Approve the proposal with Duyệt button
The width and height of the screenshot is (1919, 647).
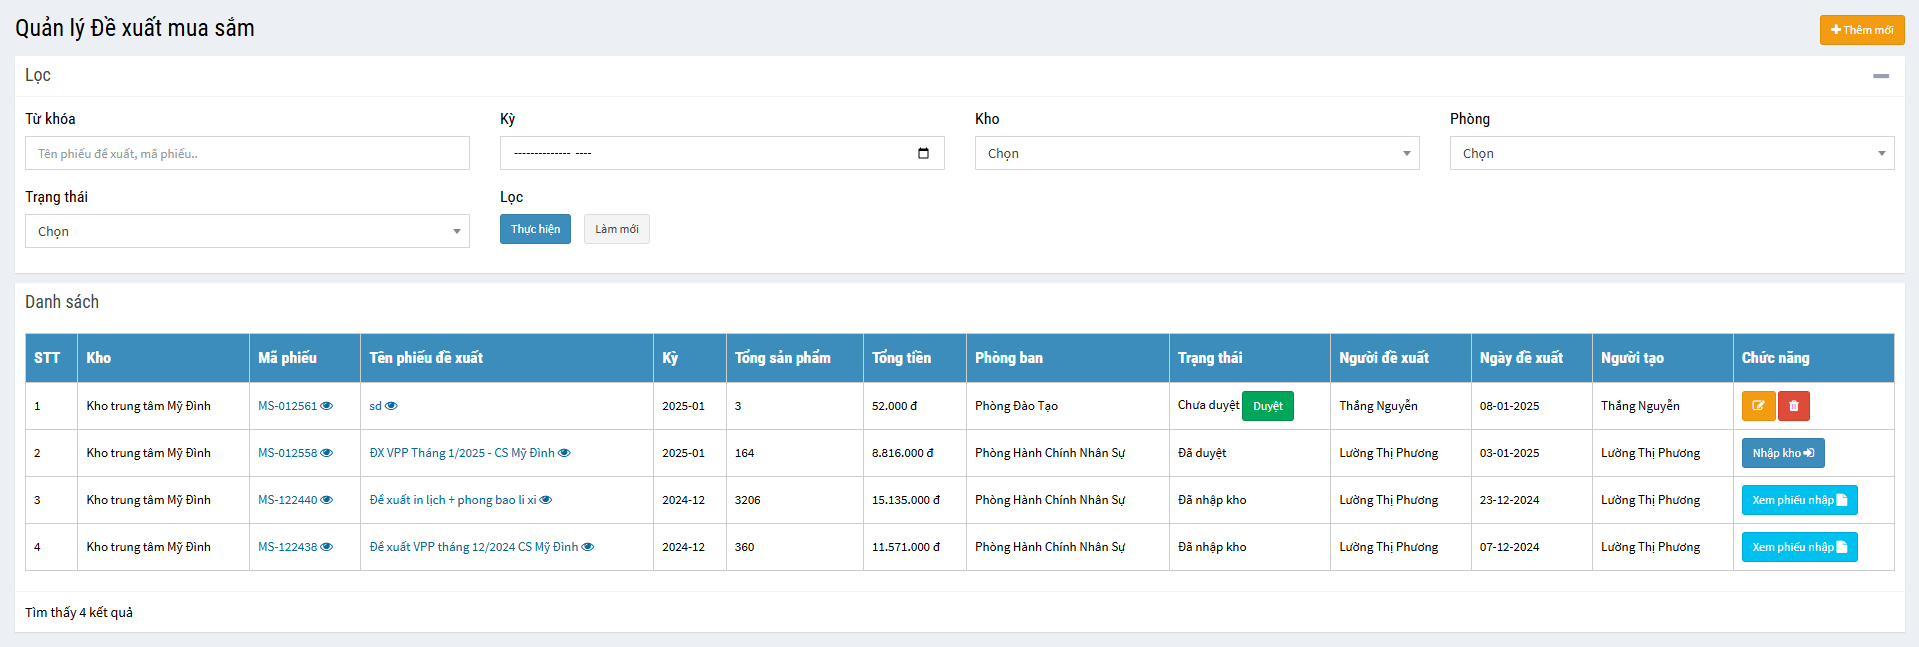pos(1267,406)
